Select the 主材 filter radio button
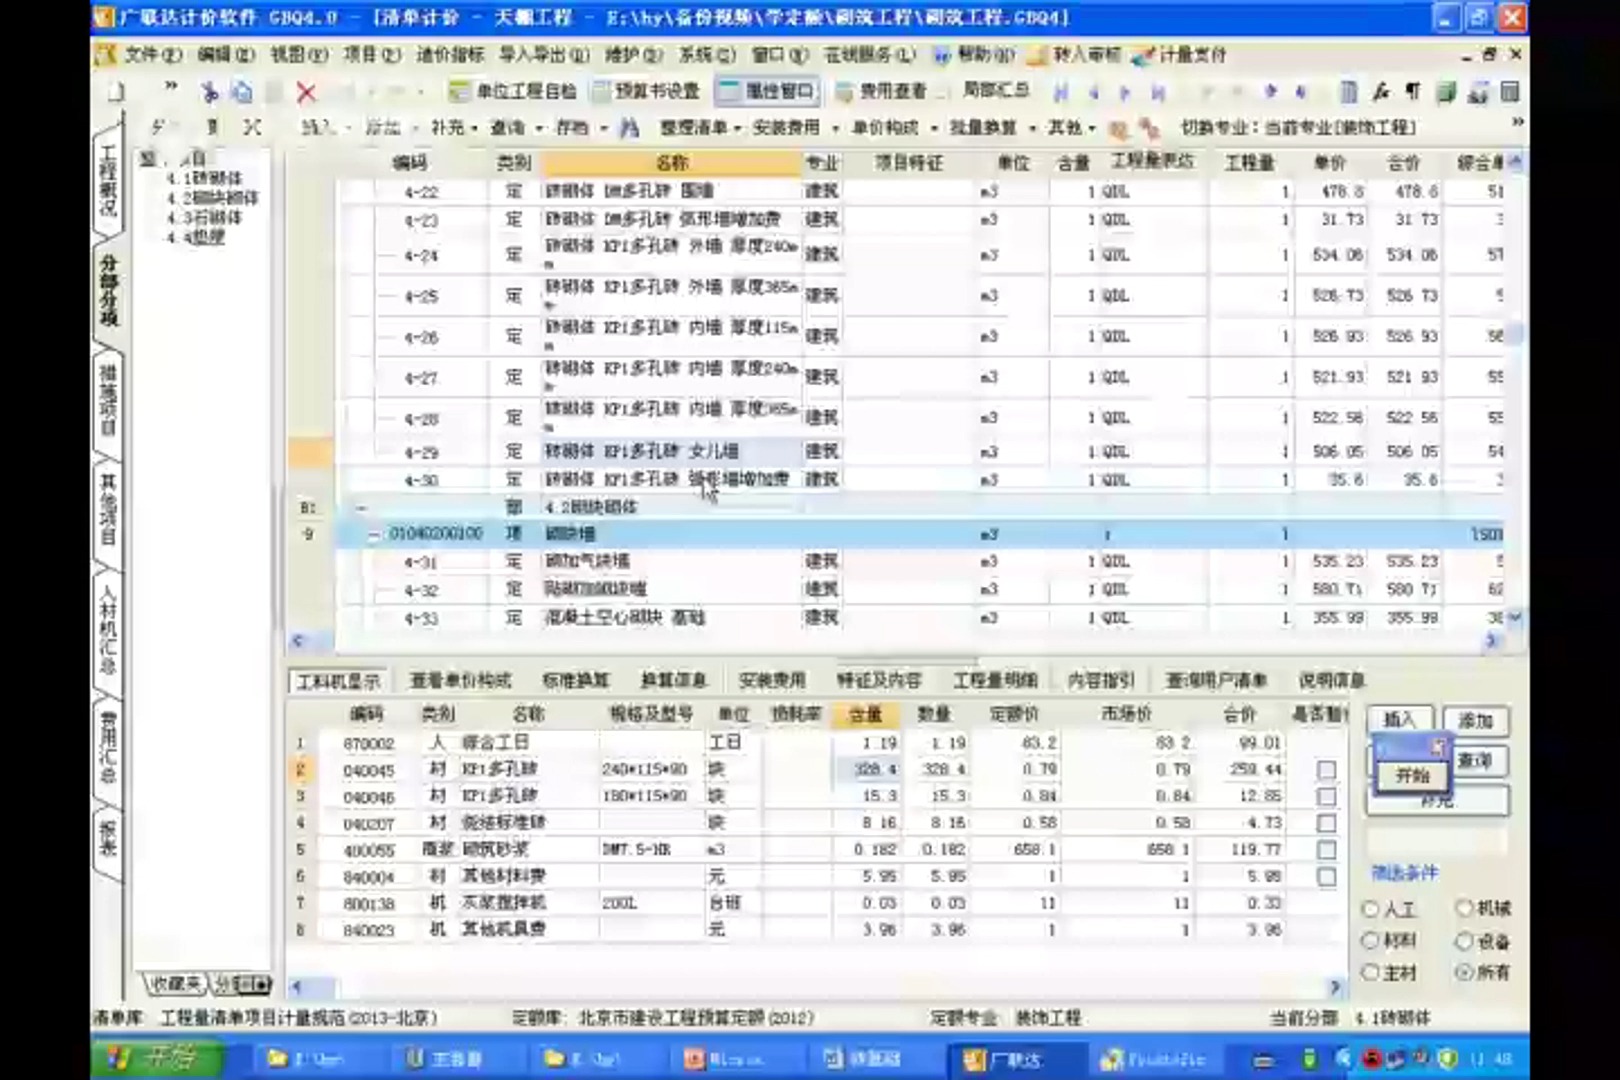The image size is (1620, 1080). point(1371,972)
